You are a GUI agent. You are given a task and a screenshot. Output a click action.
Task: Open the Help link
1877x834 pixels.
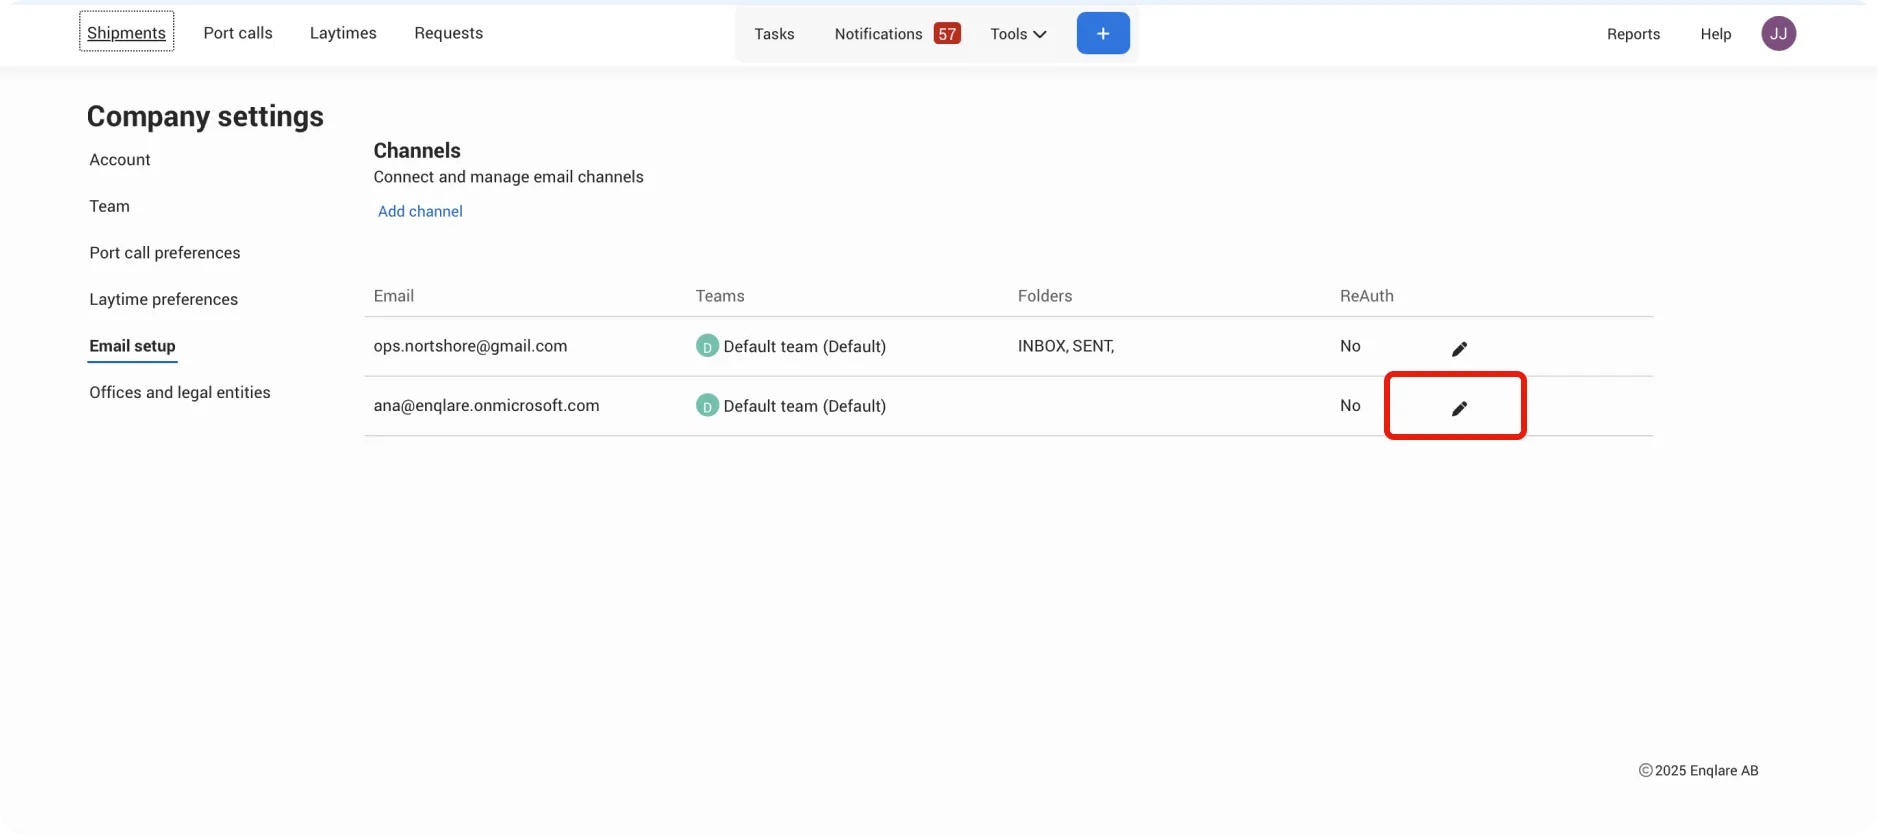[1715, 34]
